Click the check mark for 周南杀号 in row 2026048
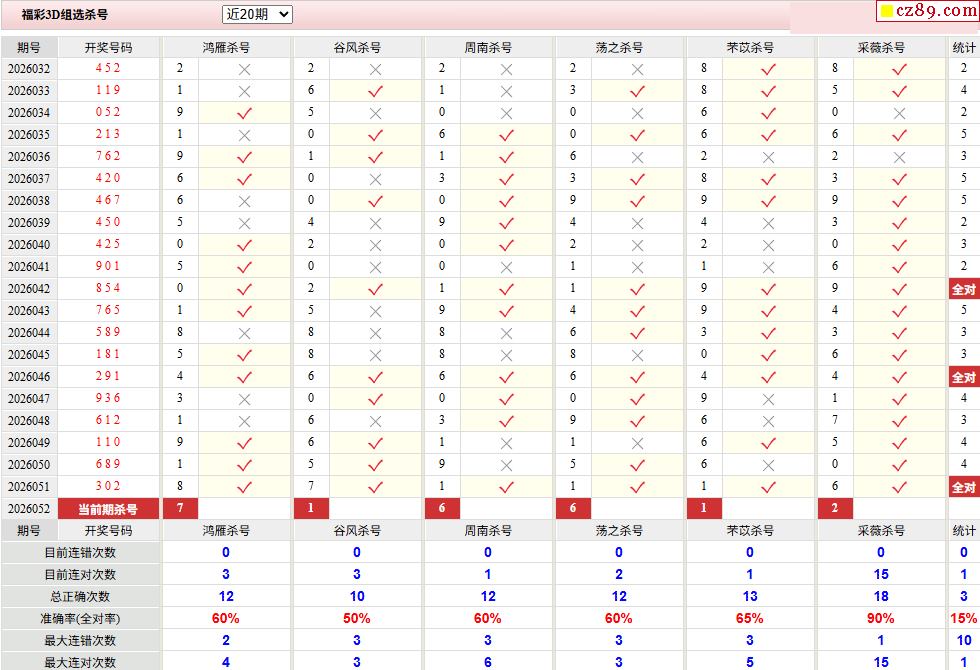The height and width of the screenshot is (670, 980). coord(506,421)
